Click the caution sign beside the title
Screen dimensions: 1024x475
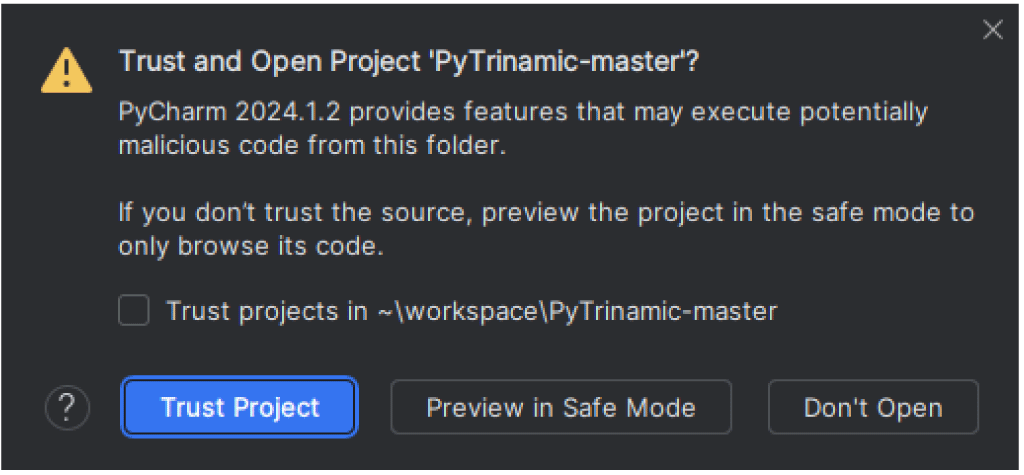[x=67, y=71]
